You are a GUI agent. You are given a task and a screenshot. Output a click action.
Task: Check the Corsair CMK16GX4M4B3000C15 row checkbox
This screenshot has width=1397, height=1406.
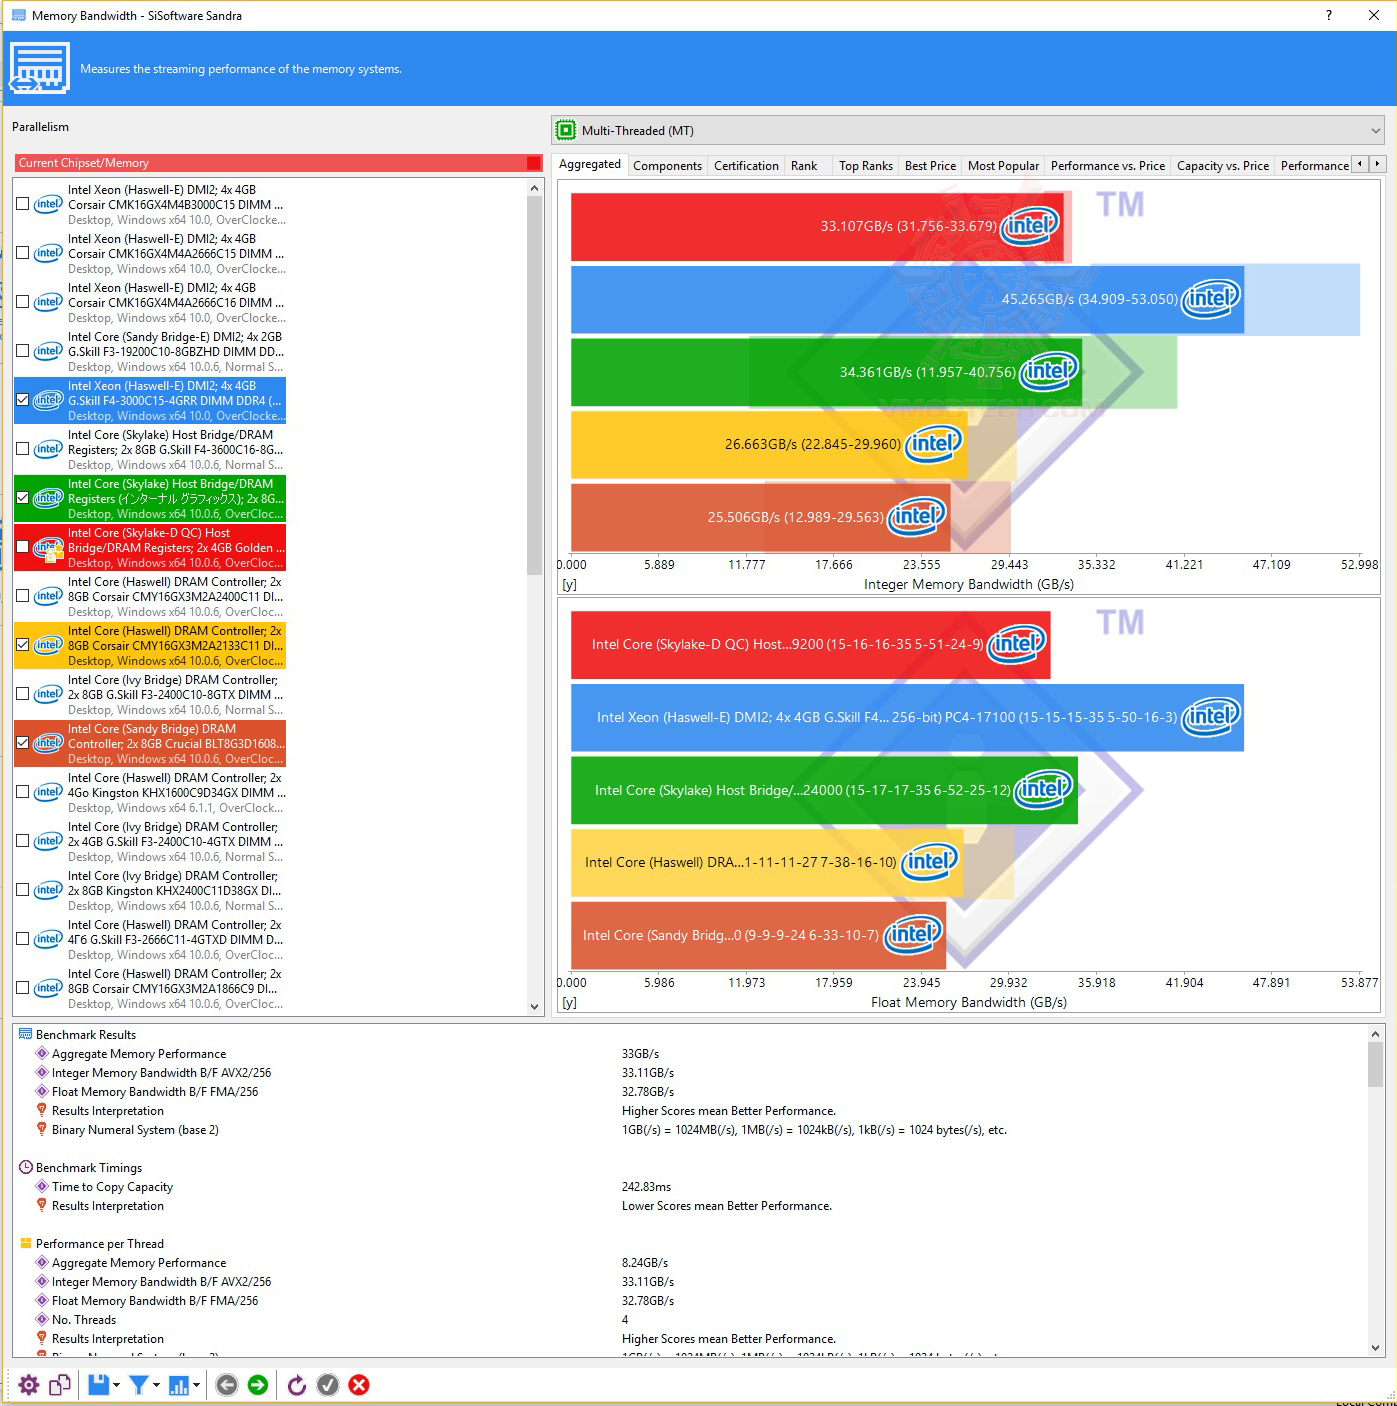click(22, 204)
